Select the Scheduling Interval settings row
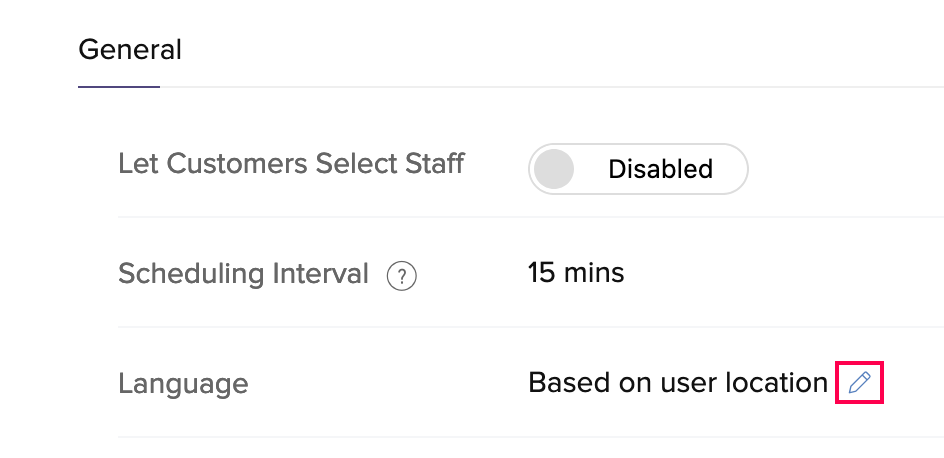The width and height of the screenshot is (944, 458). pyautogui.click(x=531, y=273)
